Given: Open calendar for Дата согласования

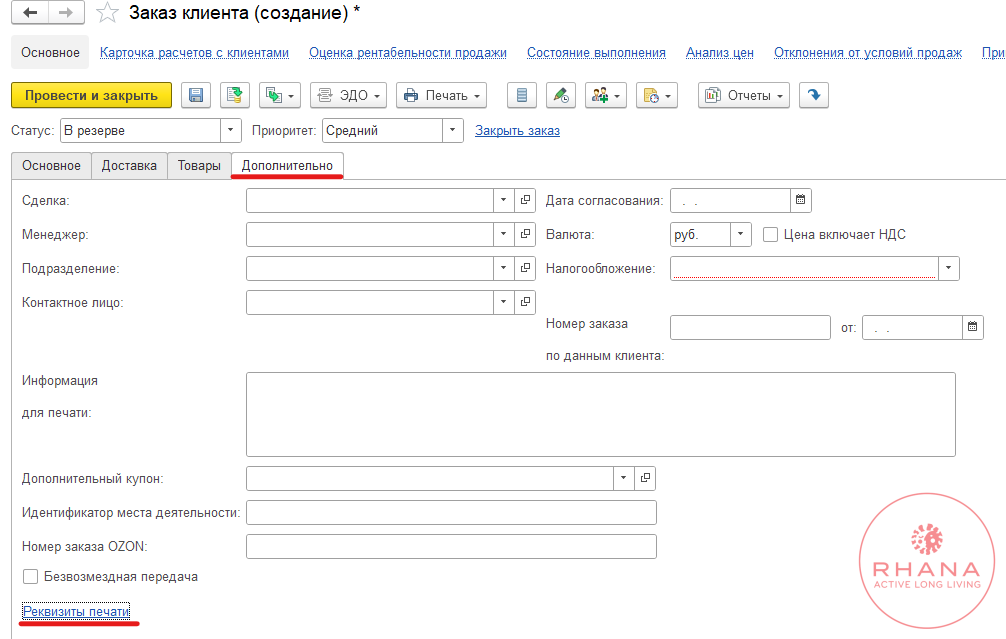Looking at the screenshot, I should click(x=801, y=200).
